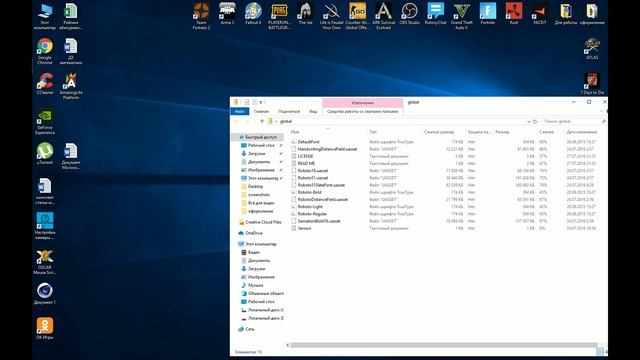This screenshot has width=640, height=360.
Task: Select the Этот компьютер desktop icon
Action: coord(44,16)
